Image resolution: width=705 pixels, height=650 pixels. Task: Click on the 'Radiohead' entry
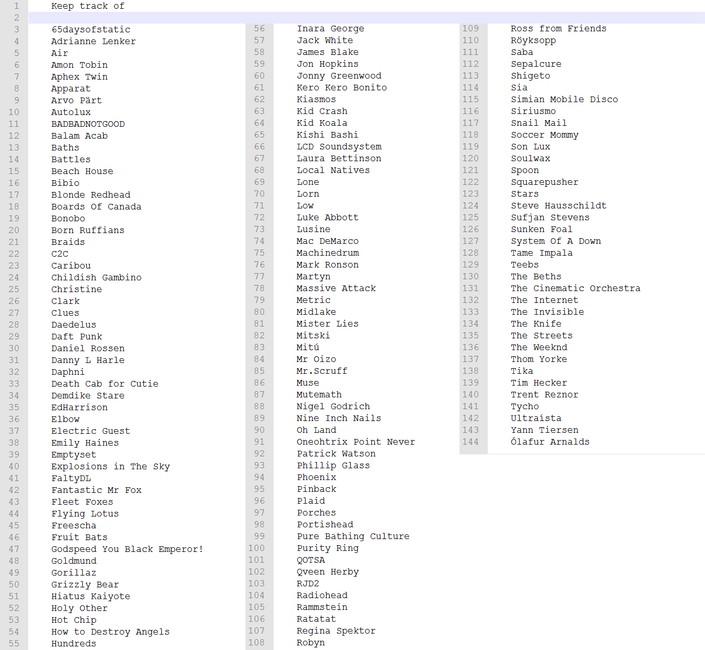coord(322,596)
